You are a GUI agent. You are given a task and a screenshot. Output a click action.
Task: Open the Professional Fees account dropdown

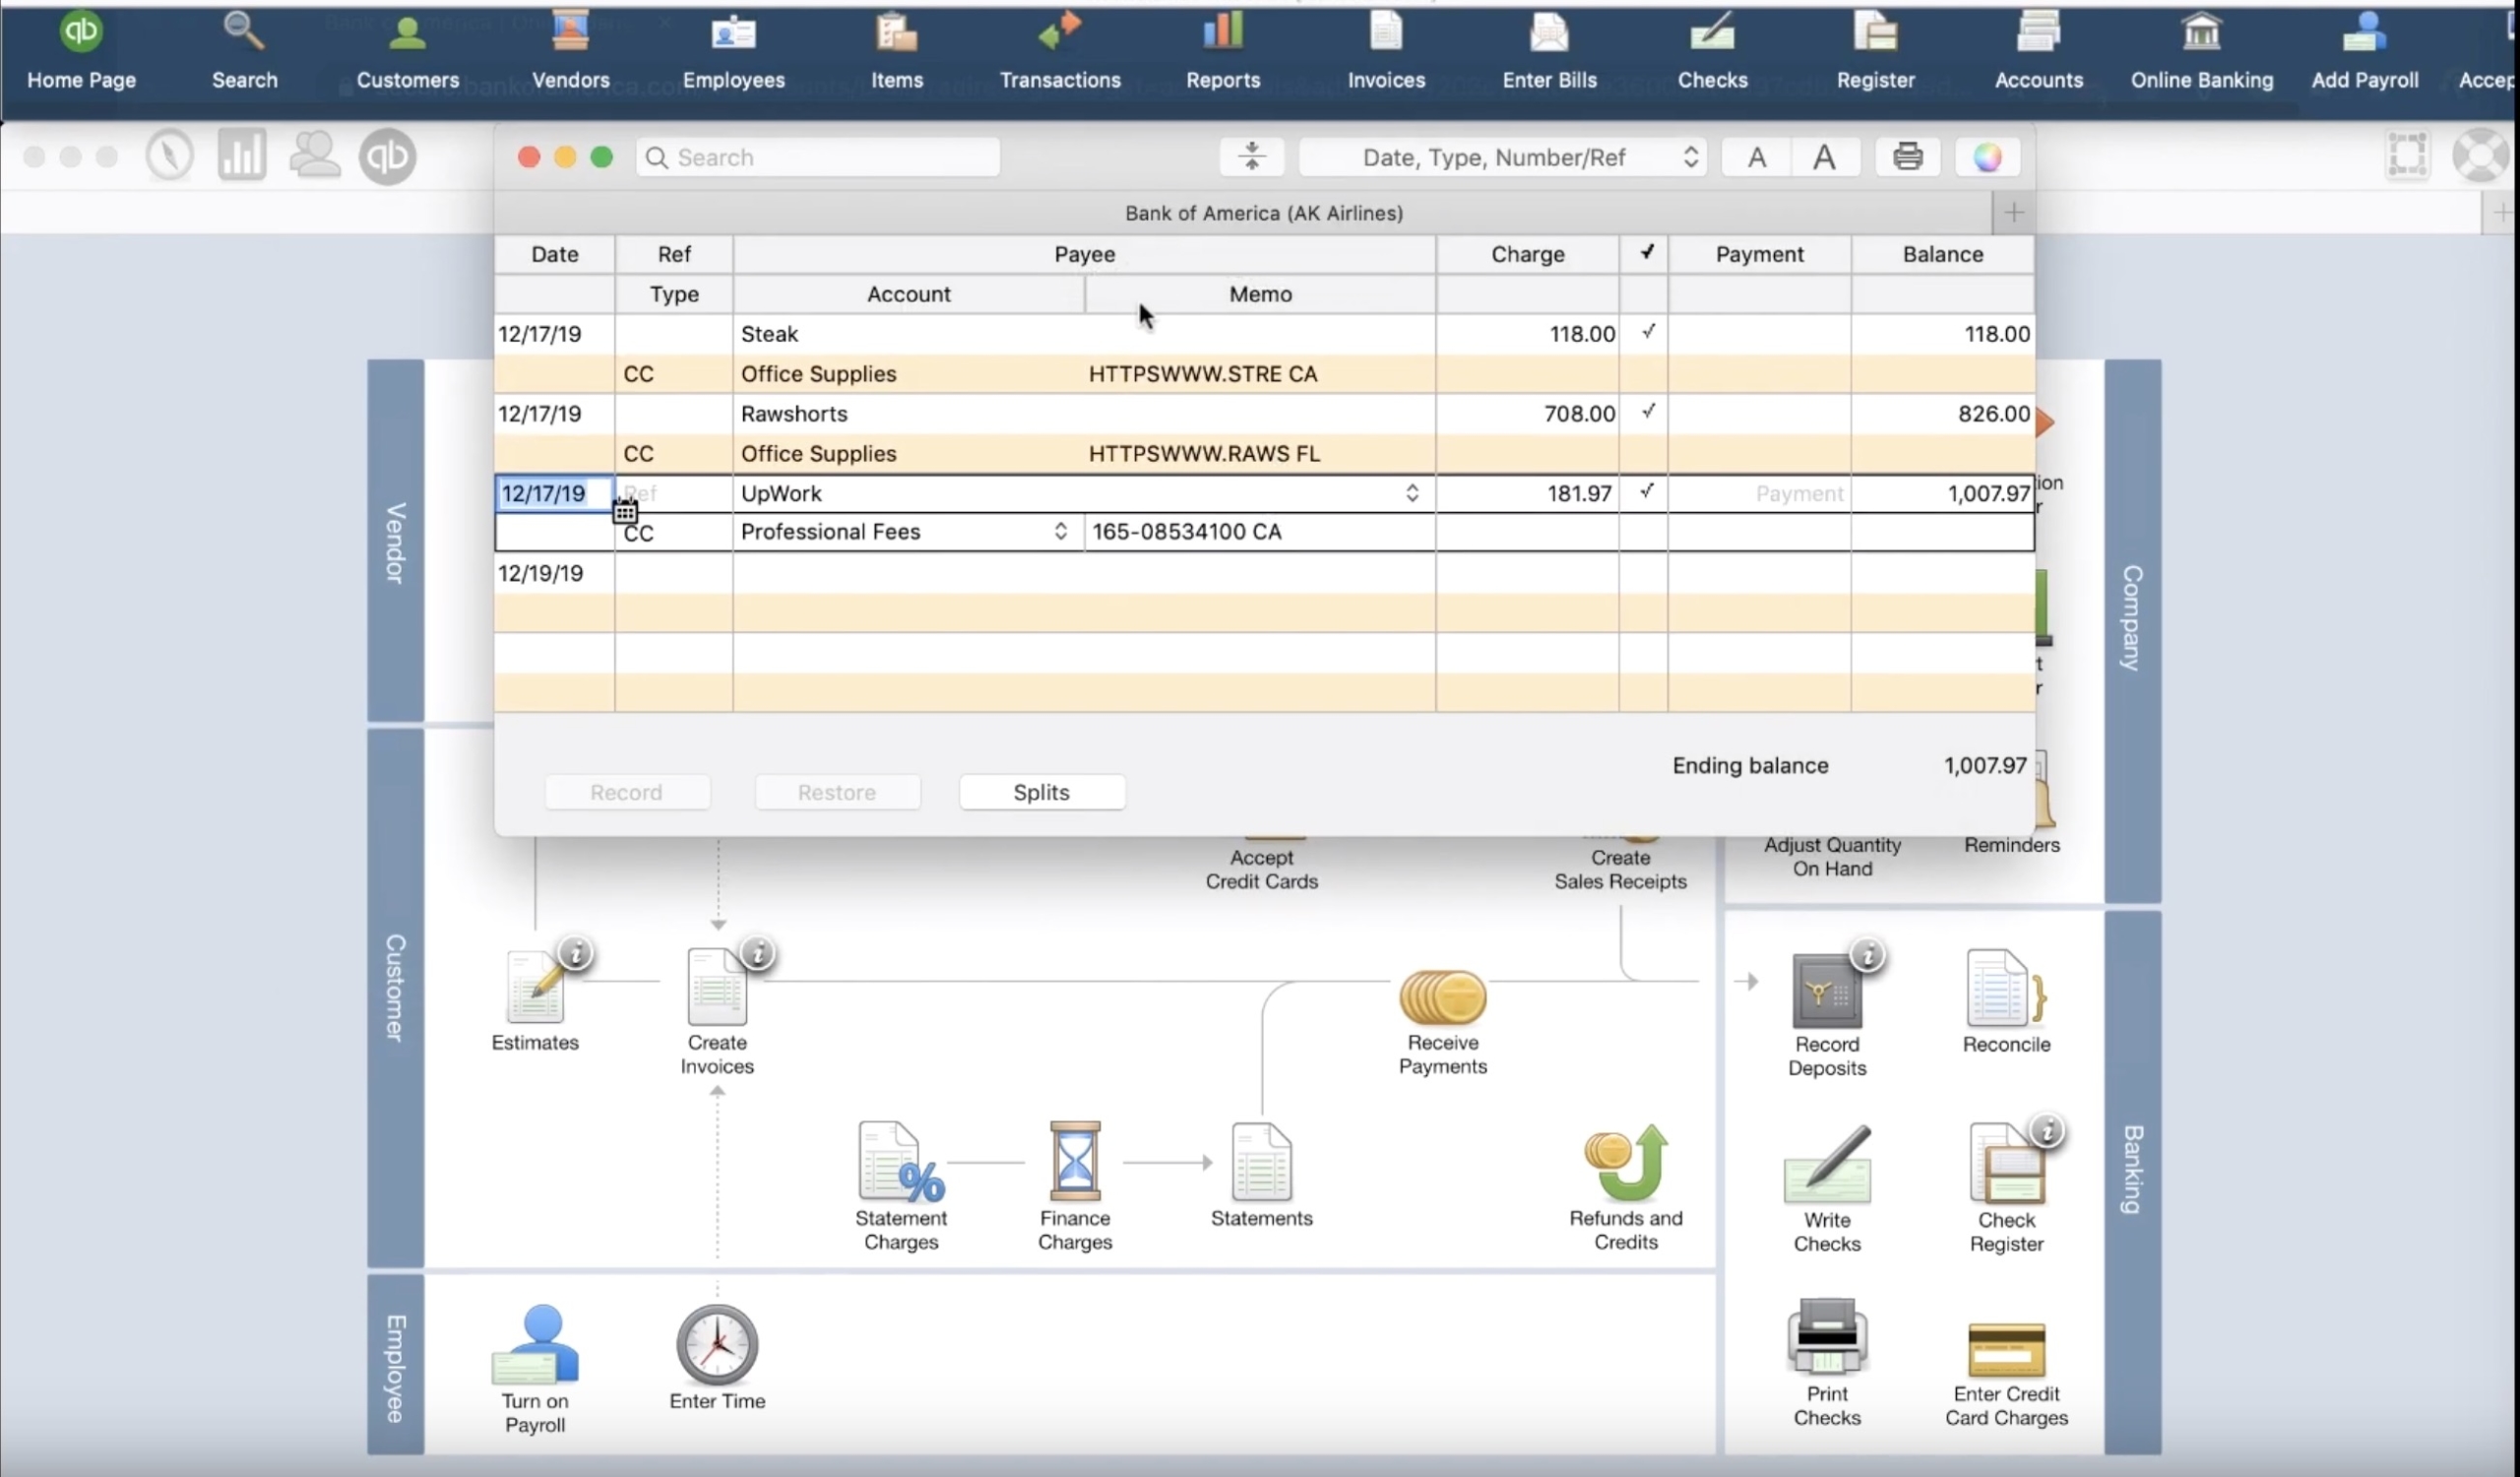point(1060,531)
